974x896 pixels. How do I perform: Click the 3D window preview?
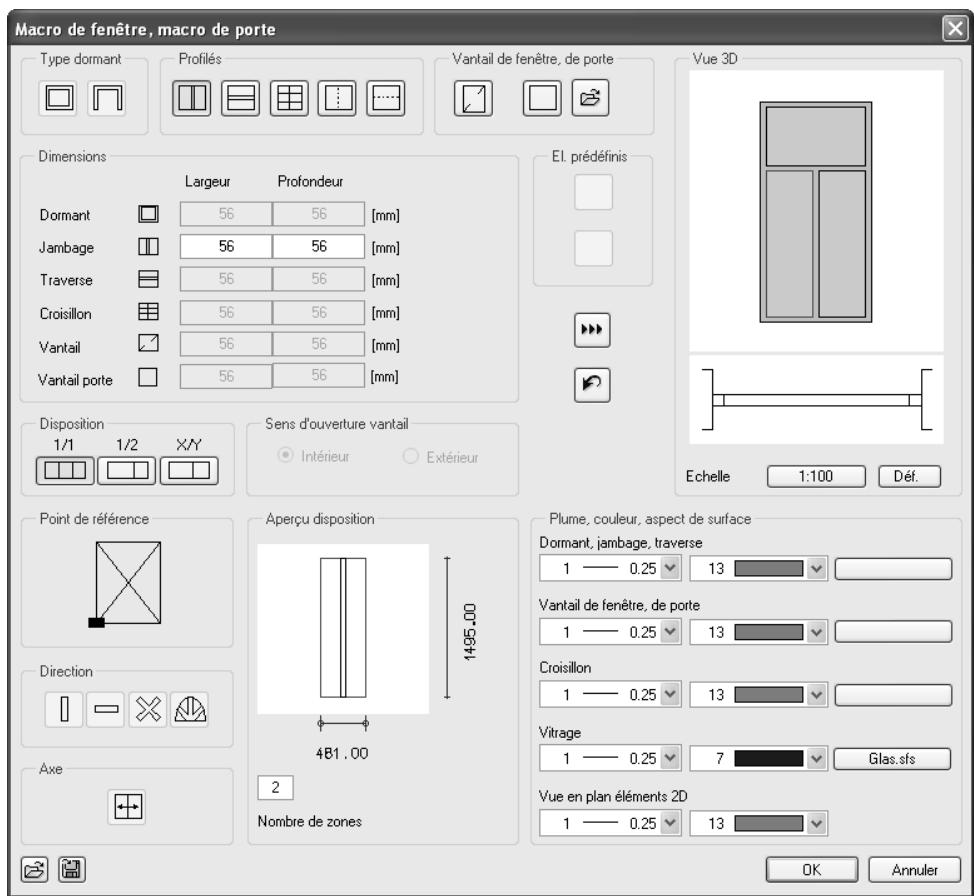pos(816,211)
